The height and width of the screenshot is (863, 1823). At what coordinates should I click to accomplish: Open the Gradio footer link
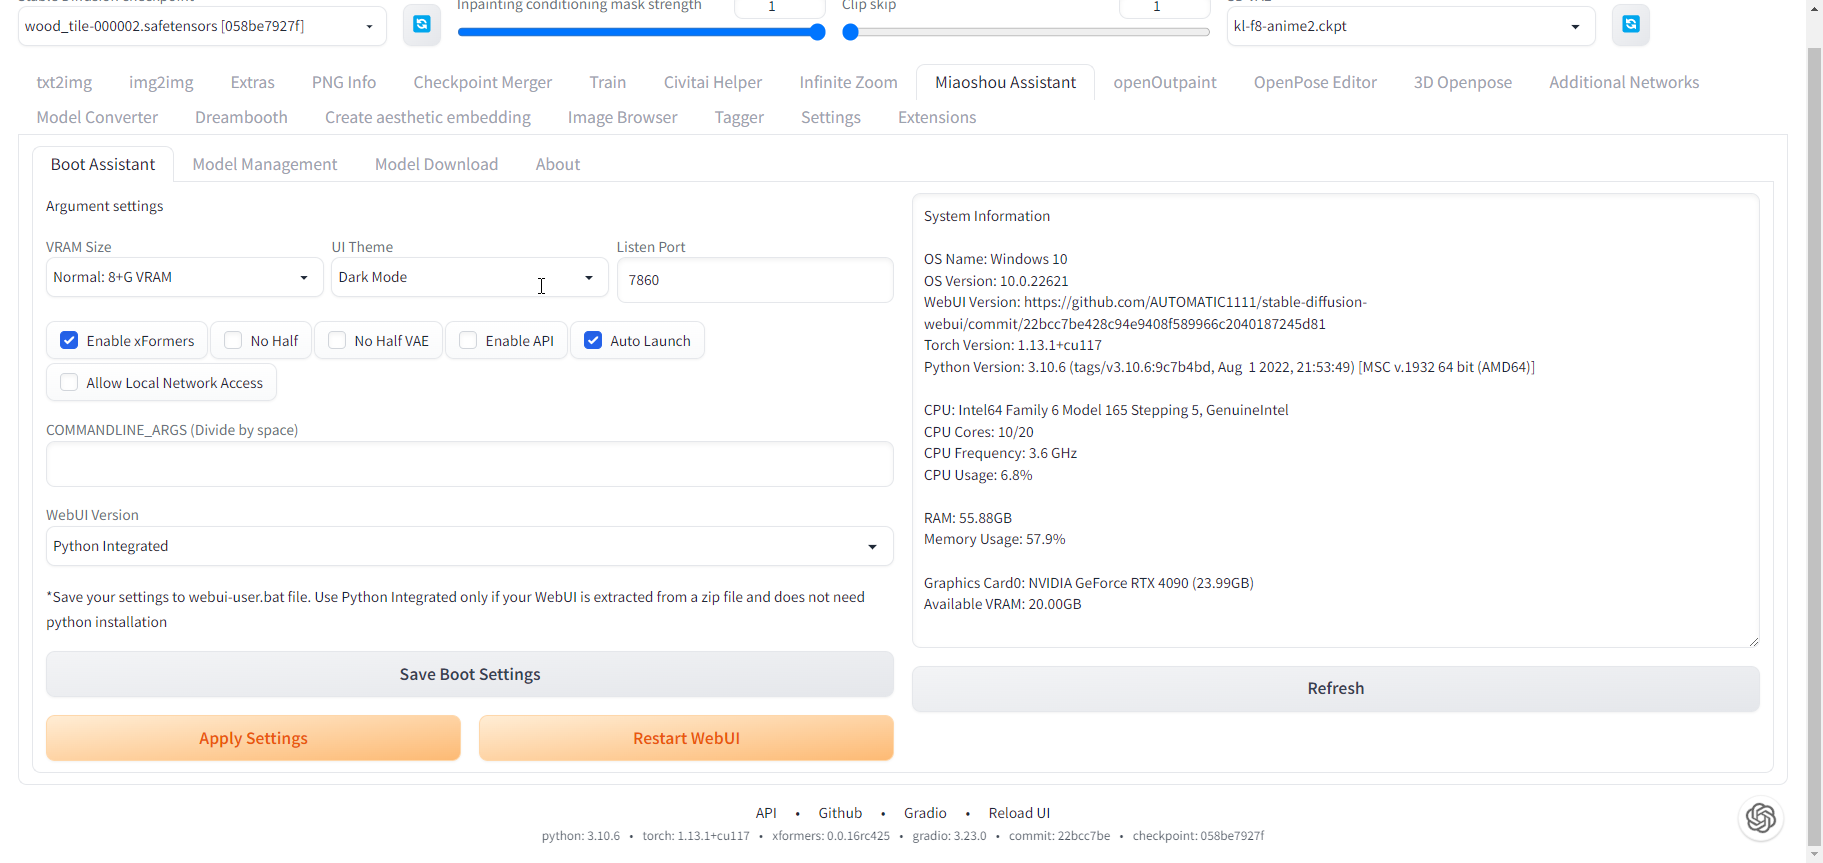(x=925, y=813)
